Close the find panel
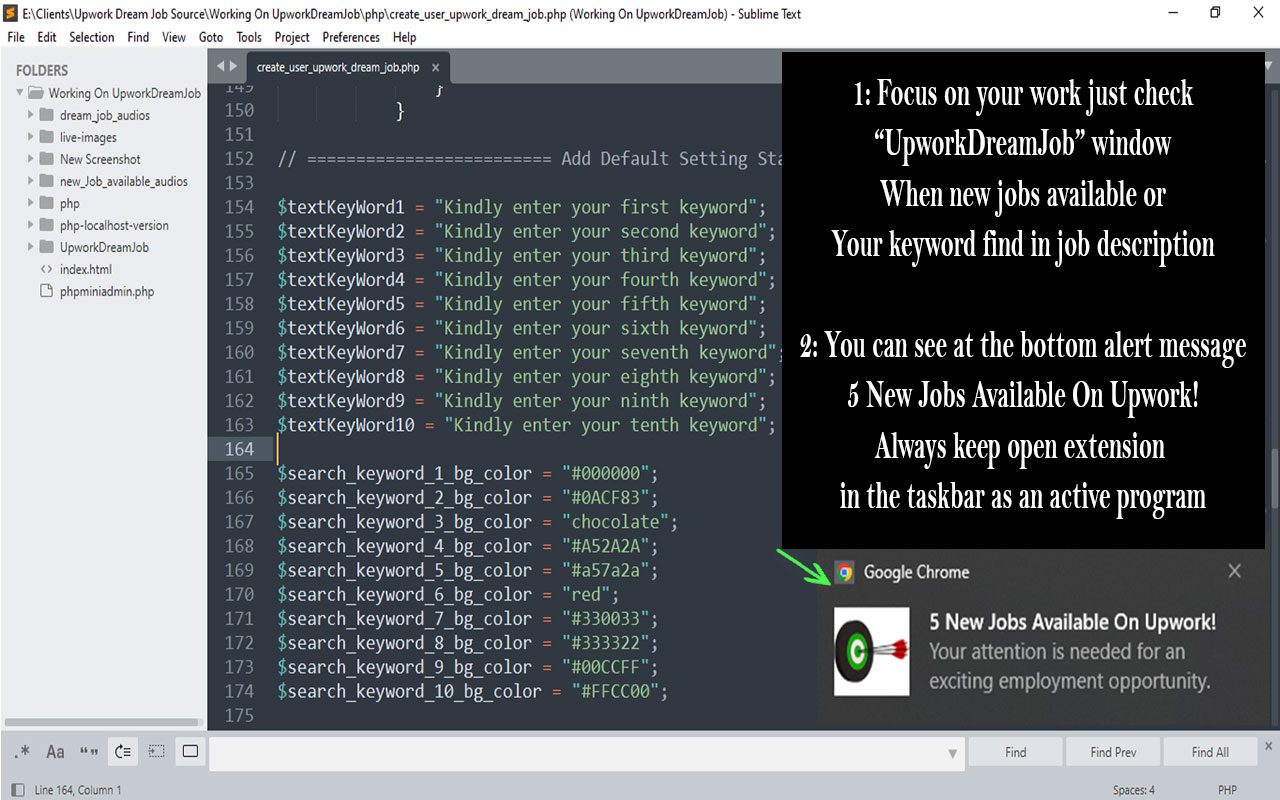Viewport: 1280px width, 800px height. point(1269,746)
